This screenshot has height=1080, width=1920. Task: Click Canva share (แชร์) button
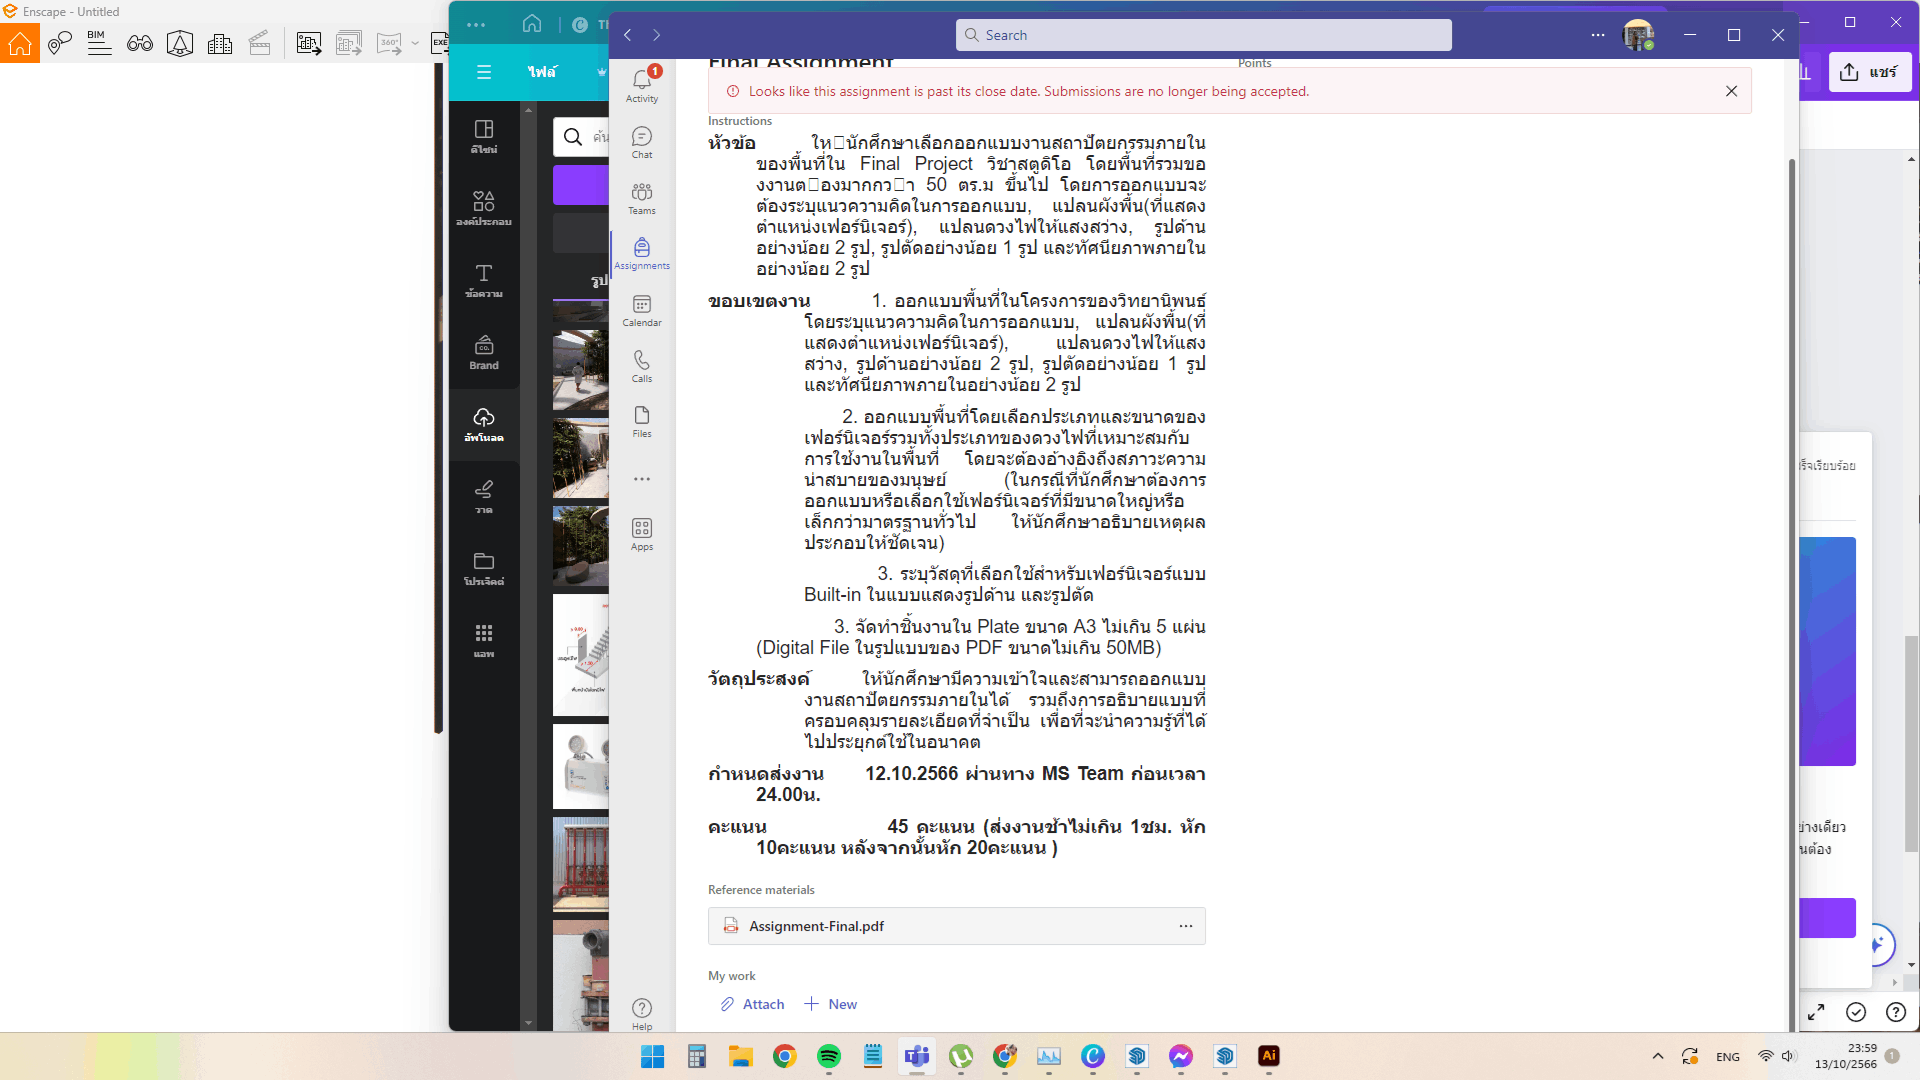click(1870, 72)
